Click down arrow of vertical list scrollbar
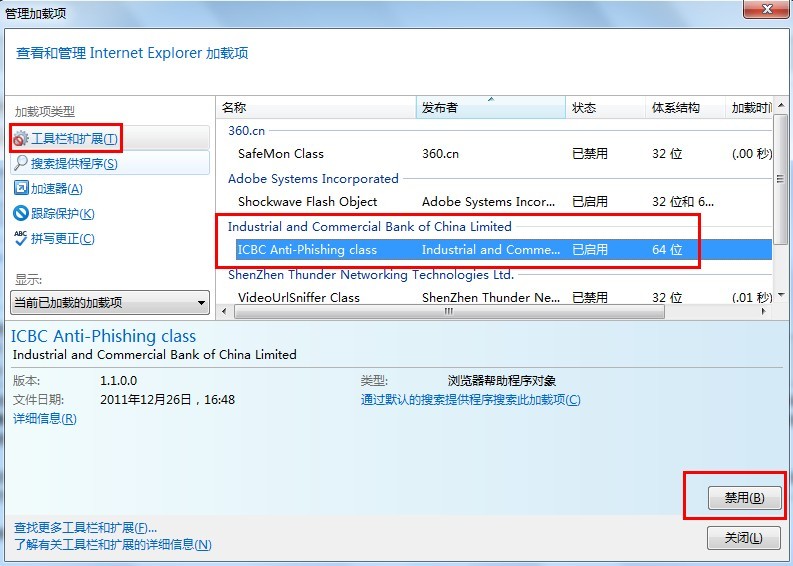The height and width of the screenshot is (566, 793). pyautogui.click(x=781, y=295)
